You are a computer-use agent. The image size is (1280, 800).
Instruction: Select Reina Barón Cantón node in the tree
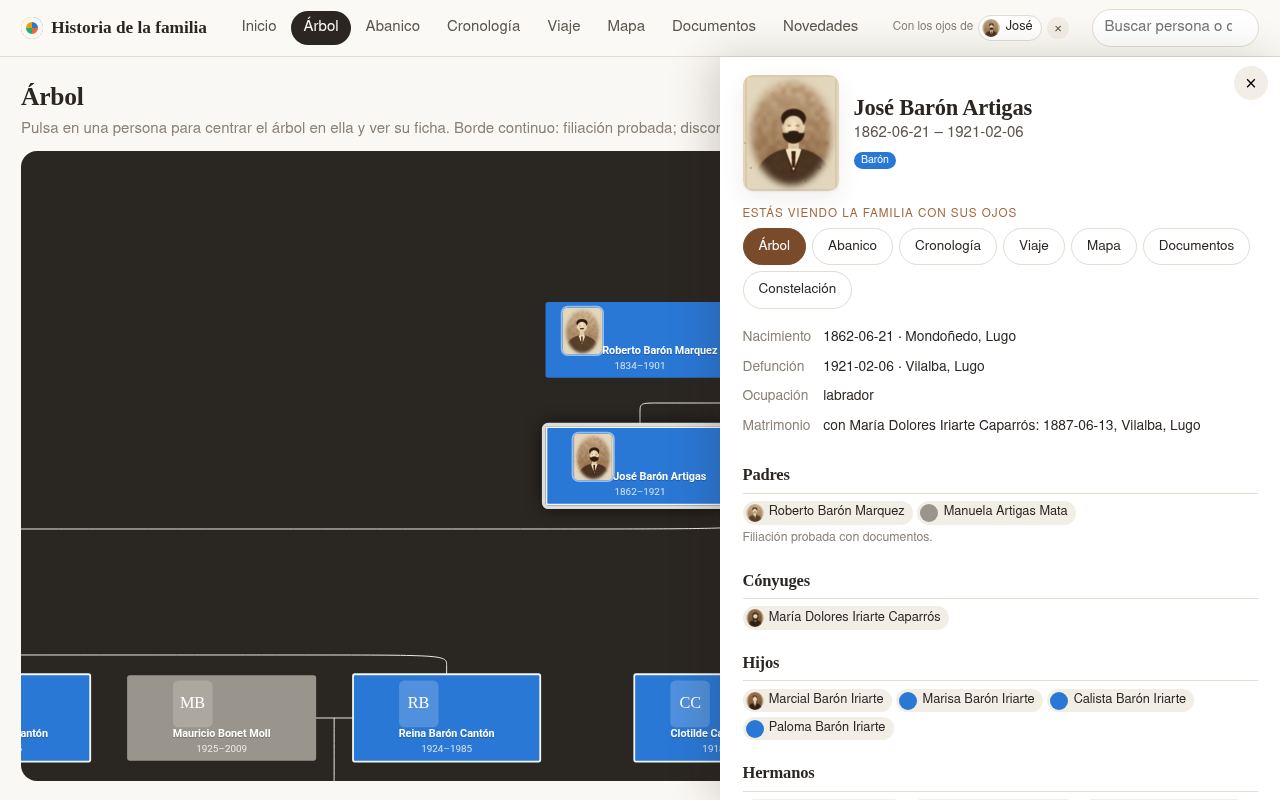pos(446,718)
